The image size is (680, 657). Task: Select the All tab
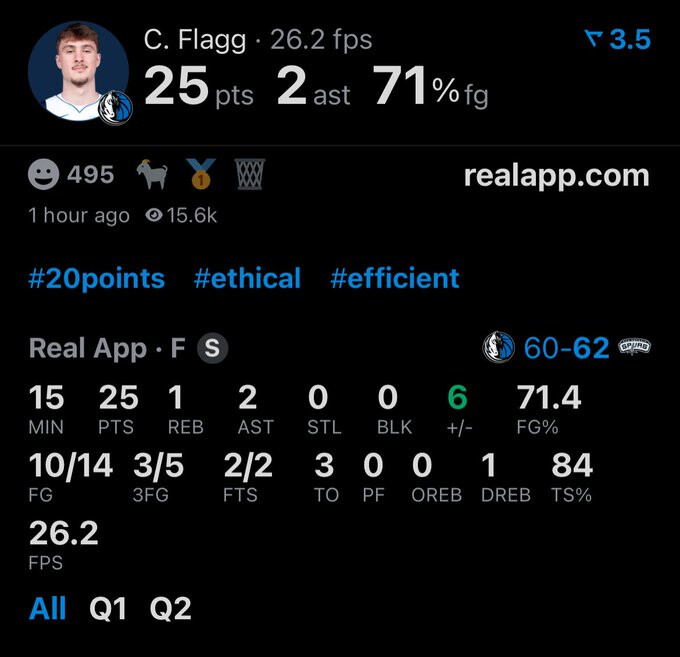coord(48,608)
